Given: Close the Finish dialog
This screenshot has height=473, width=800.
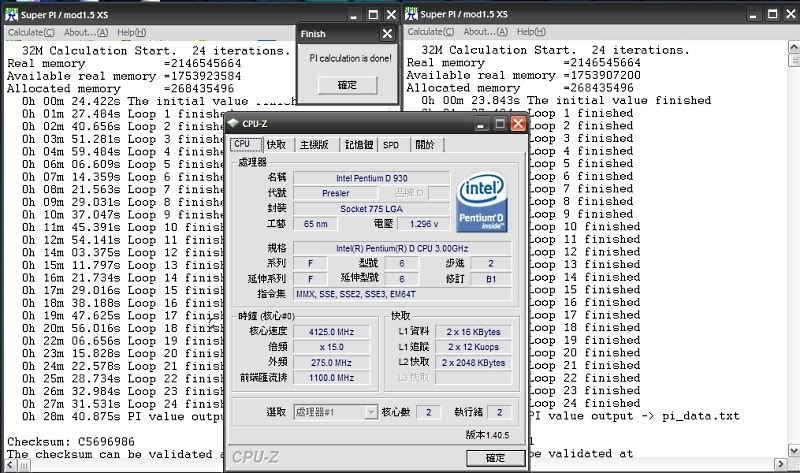Looking at the screenshot, I should pyautogui.click(x=387, y=34).
